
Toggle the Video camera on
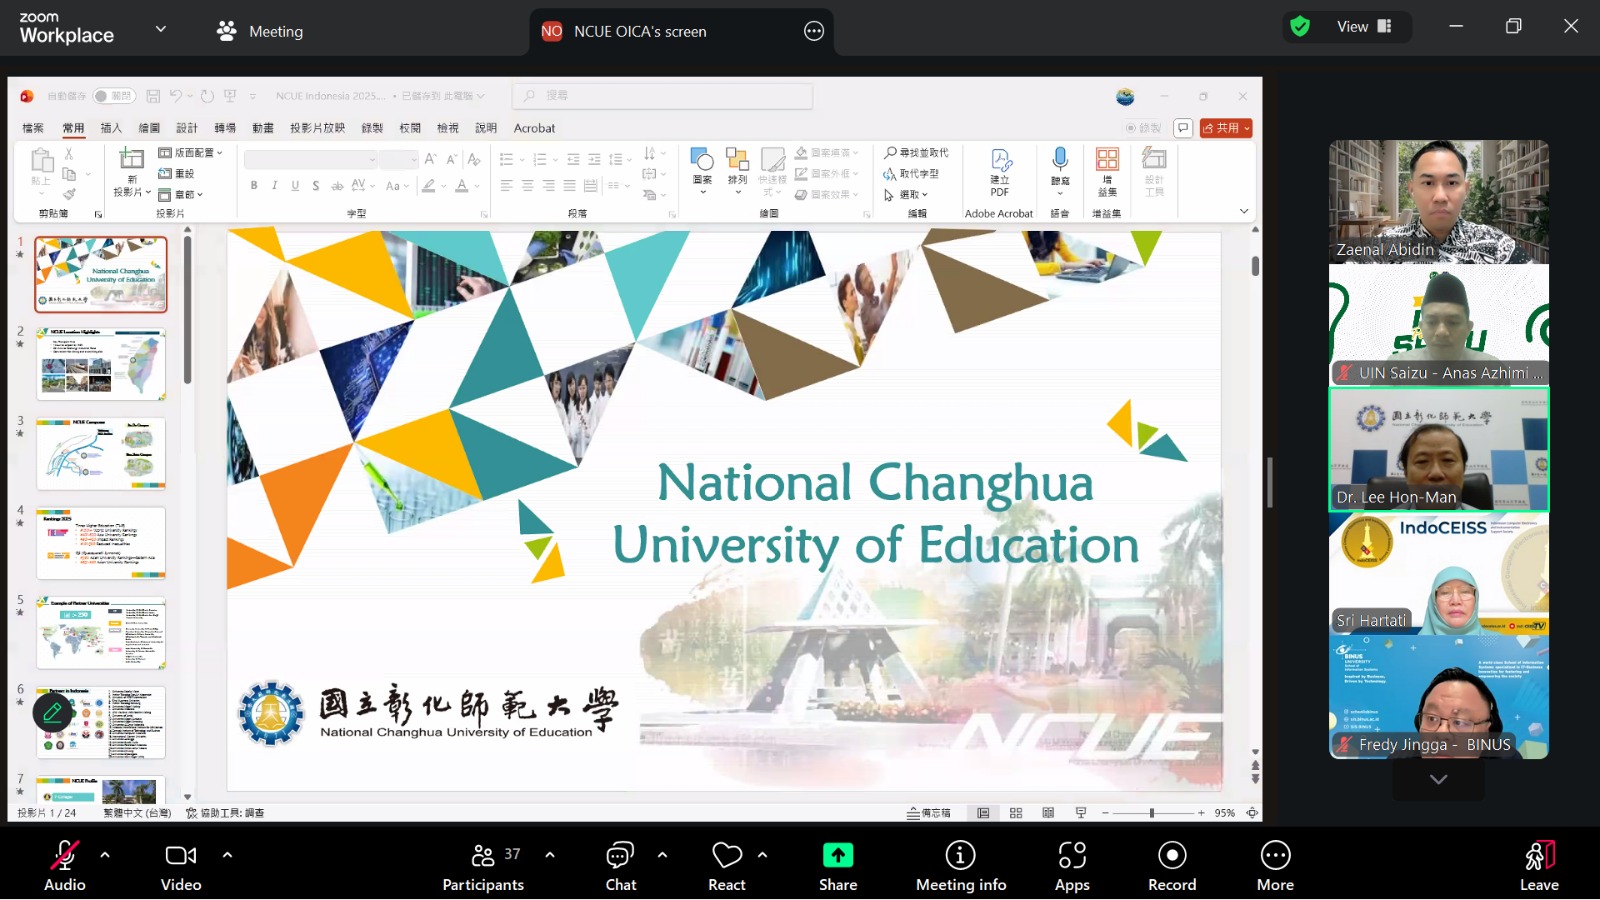pyautogui.click(x=181, y=855)
